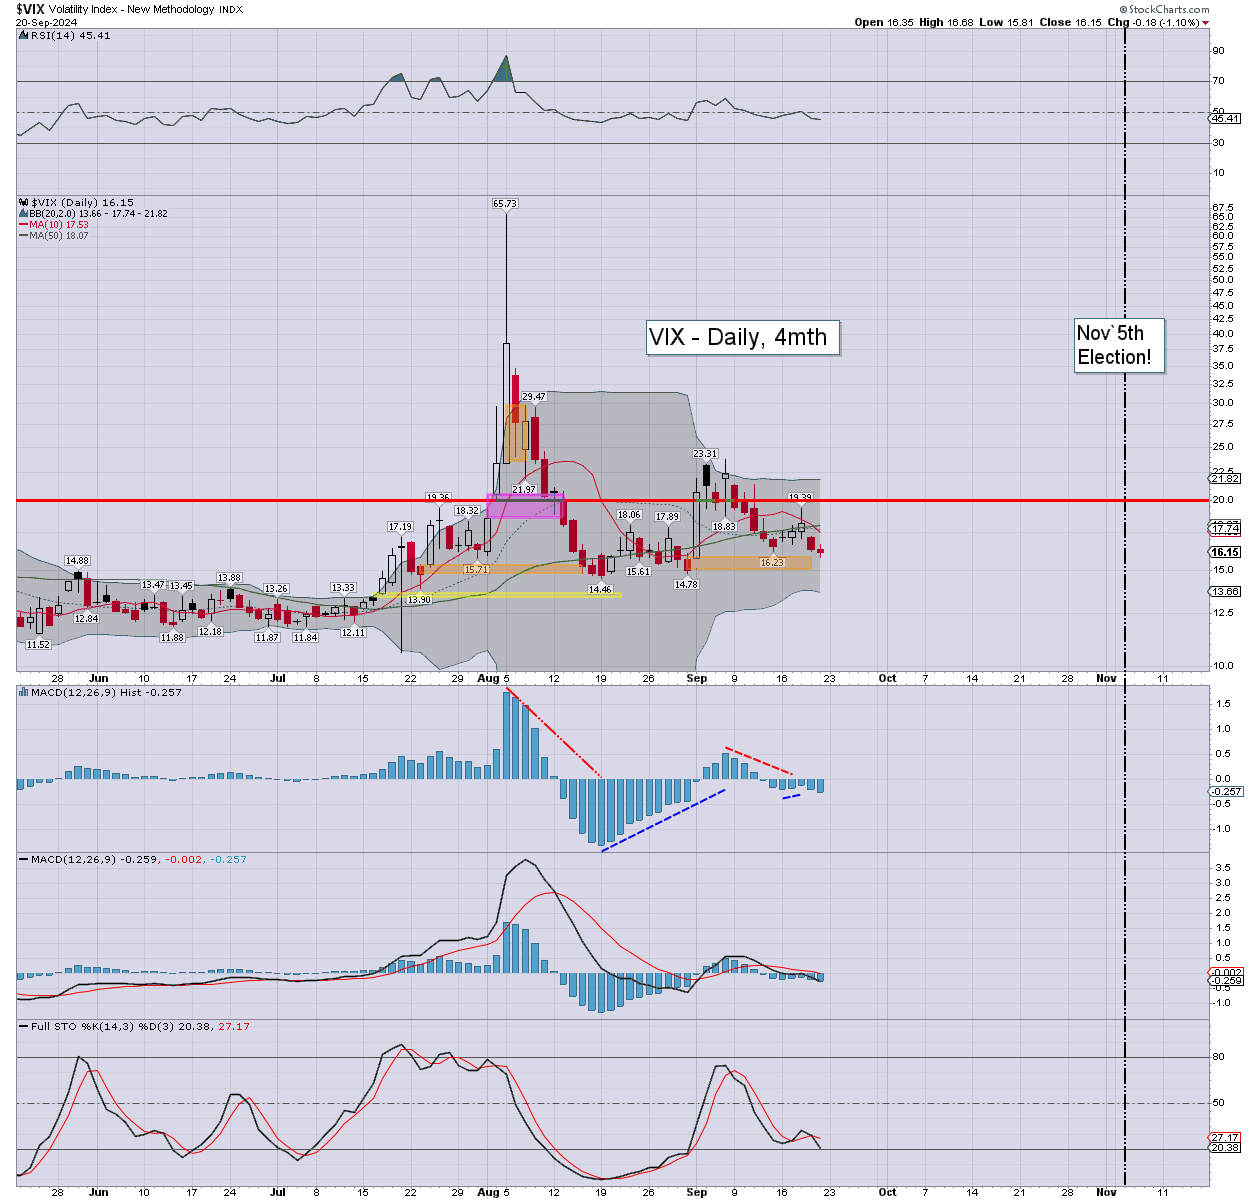This screenshot has width=1250, height=1200.
Task: Click the 'Sep' label on the price date axis
Action: pyautogui.click(x=697, y=678)
